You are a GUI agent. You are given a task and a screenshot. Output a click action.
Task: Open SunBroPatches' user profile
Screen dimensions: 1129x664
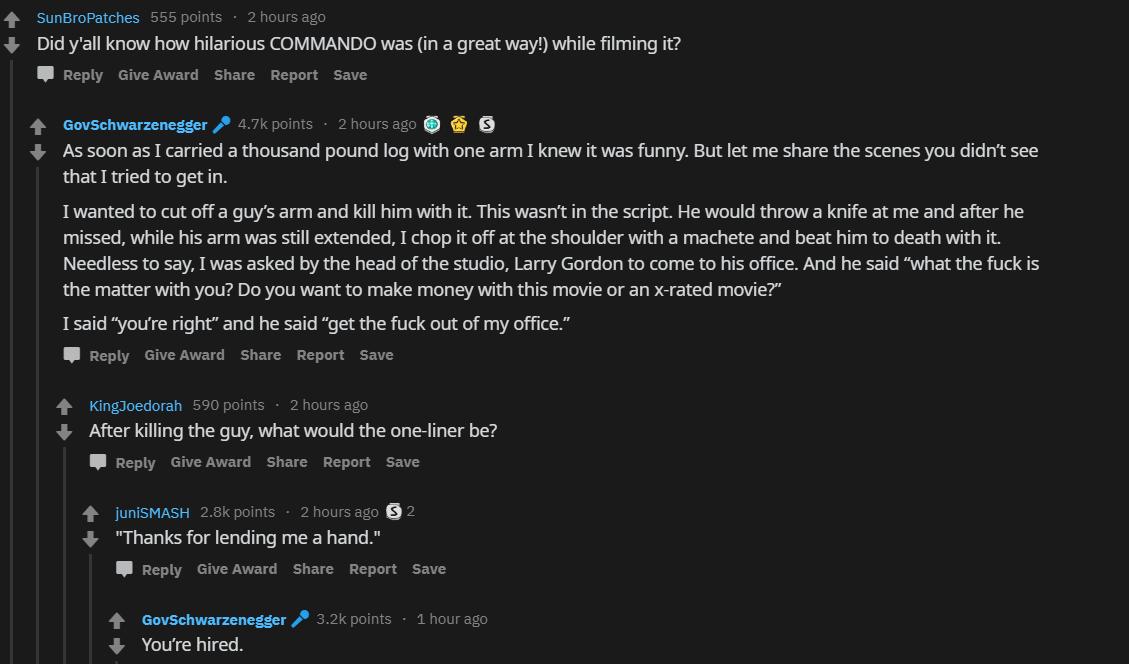click(x=88, y=17)
